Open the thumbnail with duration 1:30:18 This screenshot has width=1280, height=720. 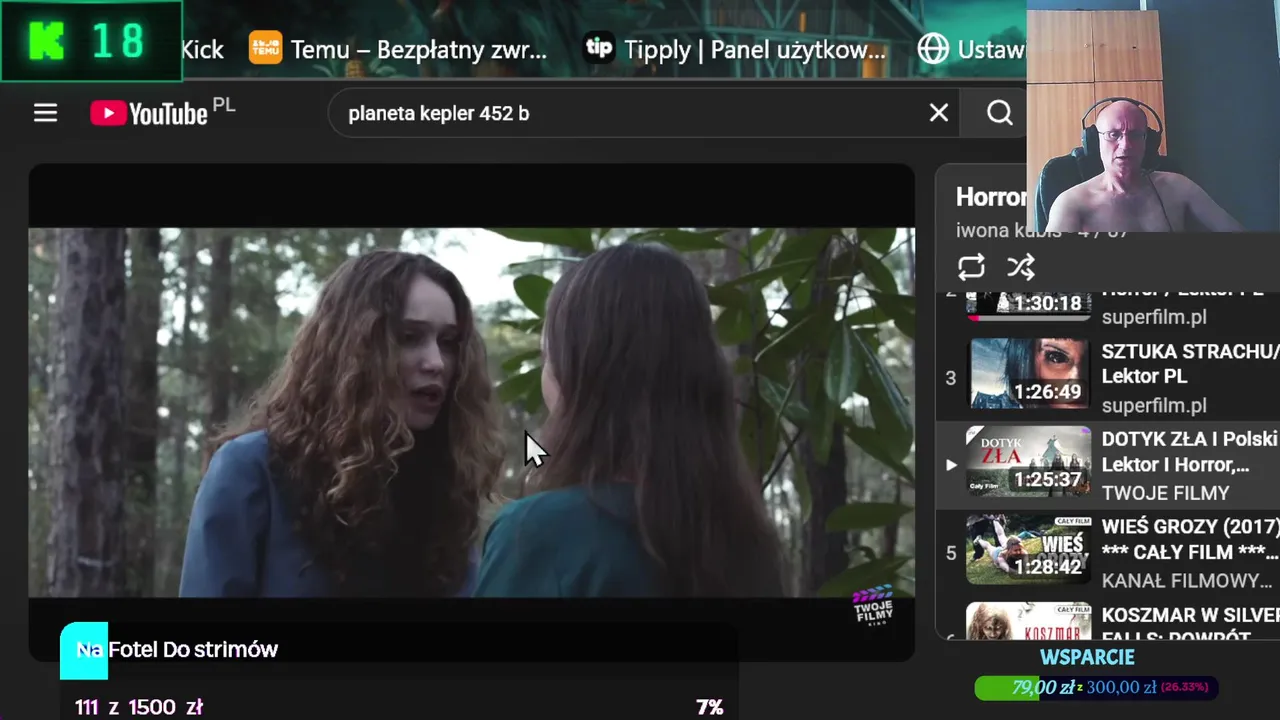pos(1028,304)
